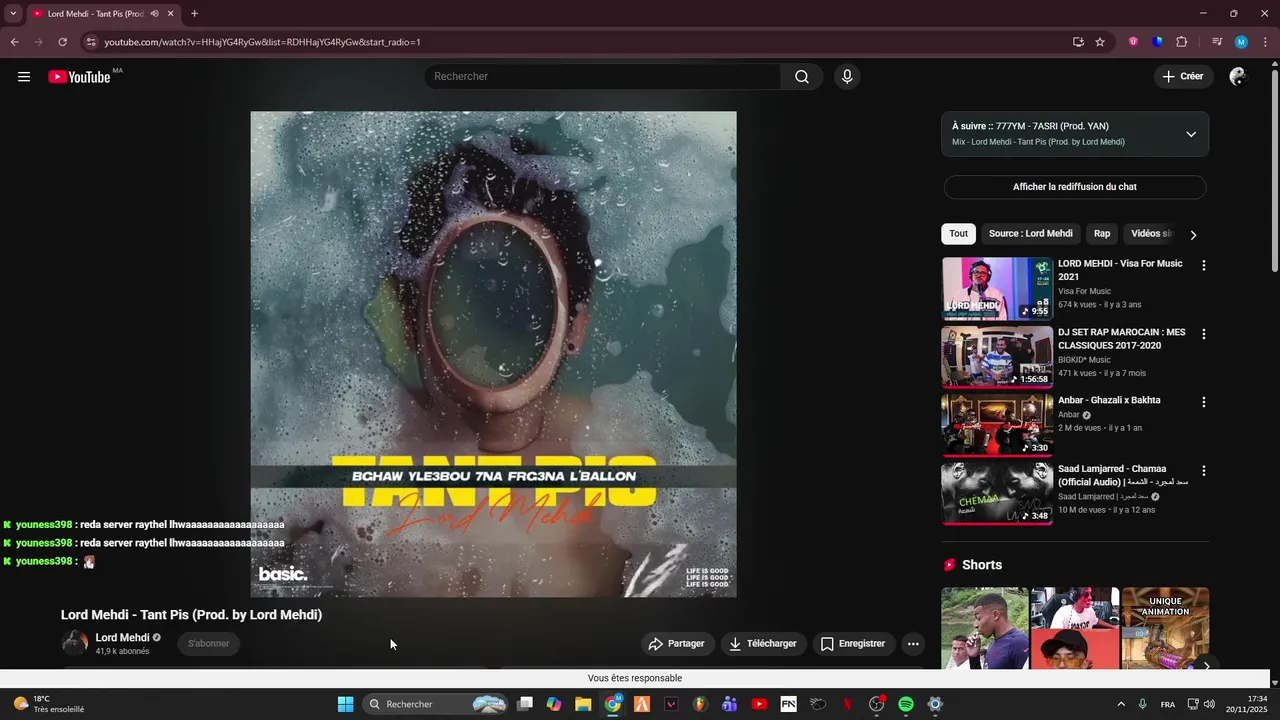Select the Rap filter chip

point(1102,234)
